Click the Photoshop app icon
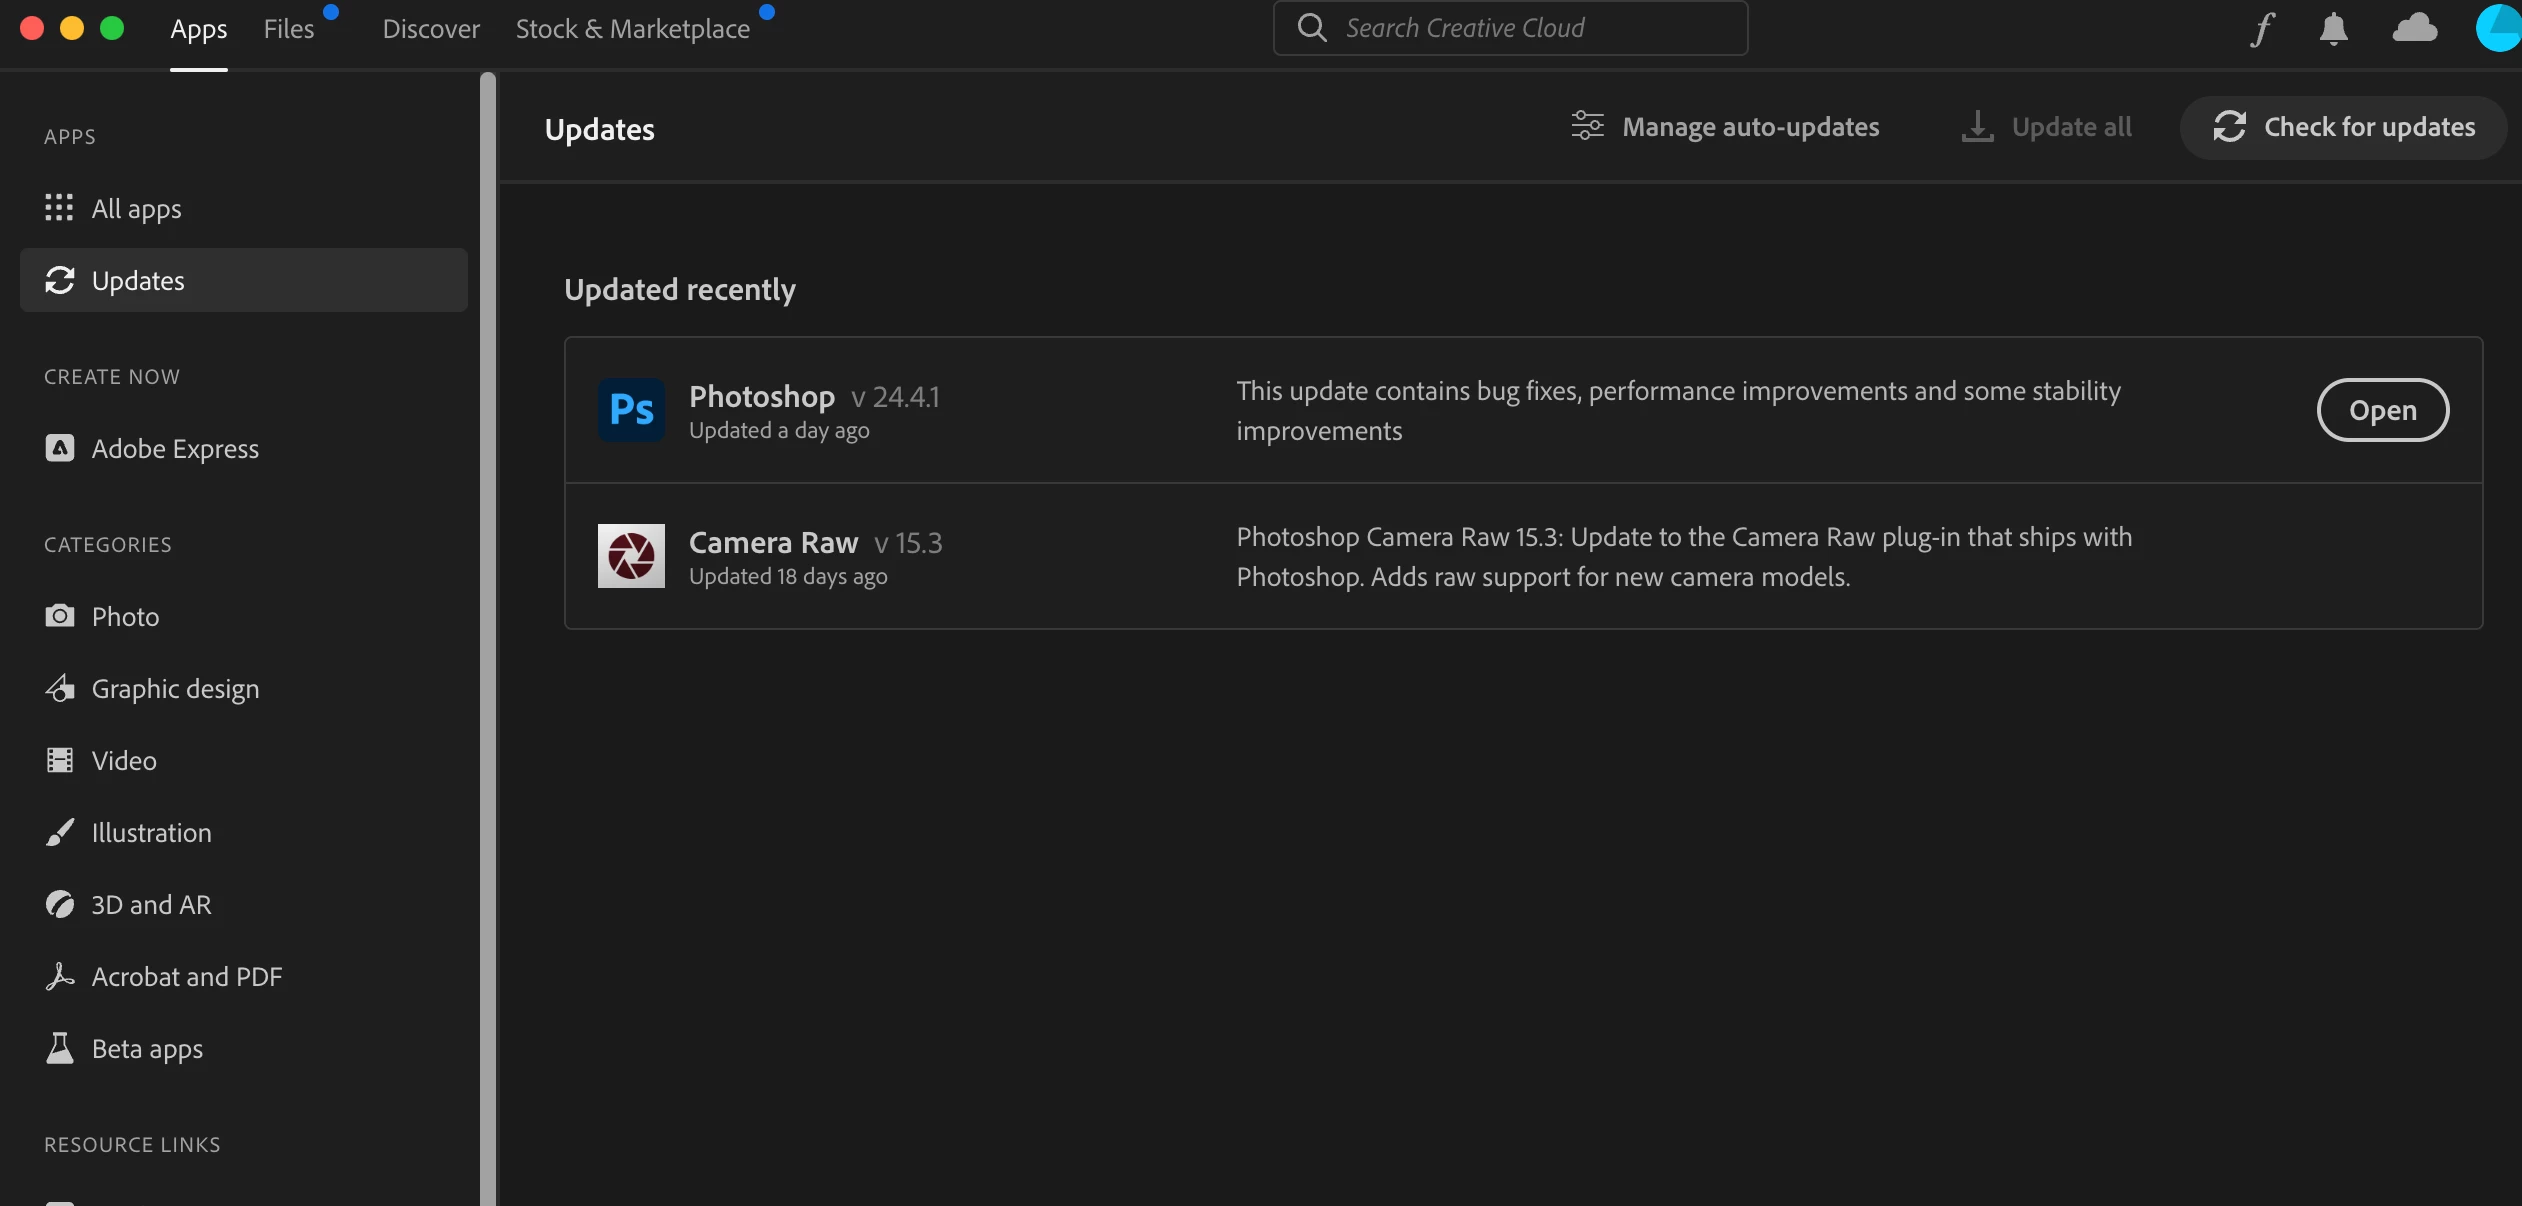Screen dimensions: 2522x1206 pos(631,410)
